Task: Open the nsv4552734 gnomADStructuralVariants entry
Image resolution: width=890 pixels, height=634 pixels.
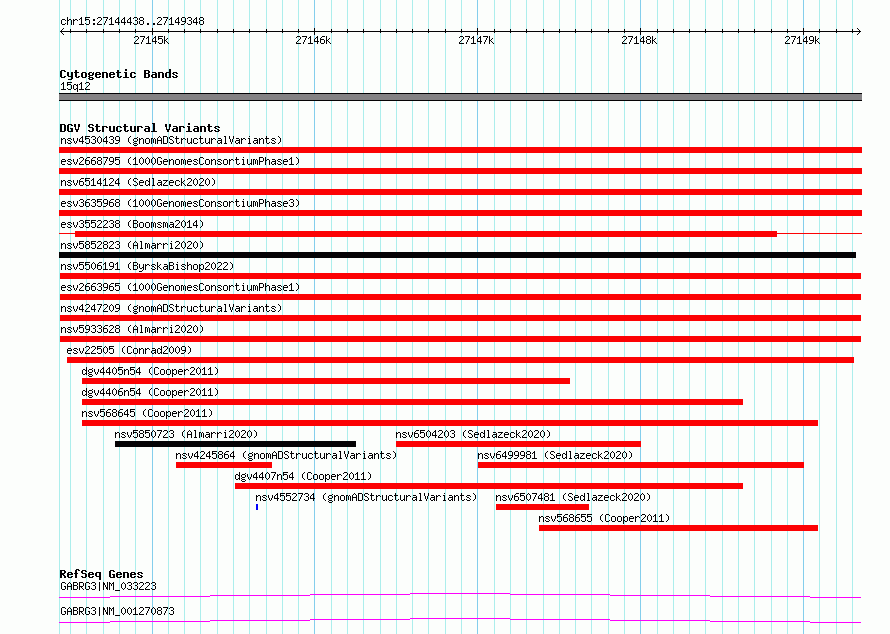Action: 366,497
